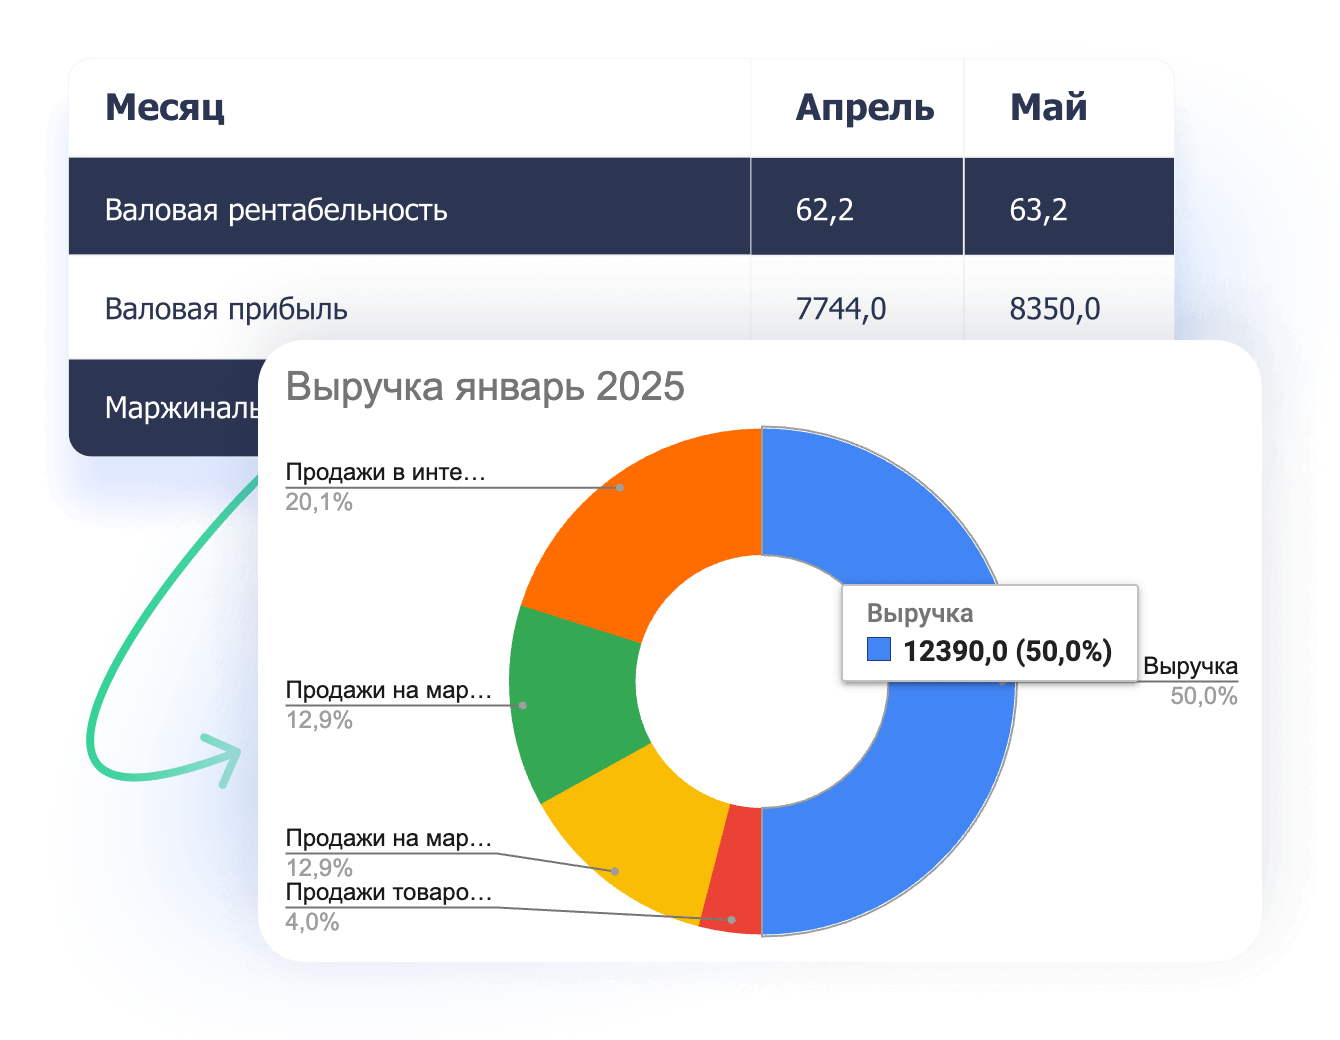Select the 62,2 cell for Апрель
The width and height of the screenshot is (1340, 1040).
click(x=825, y=210)
